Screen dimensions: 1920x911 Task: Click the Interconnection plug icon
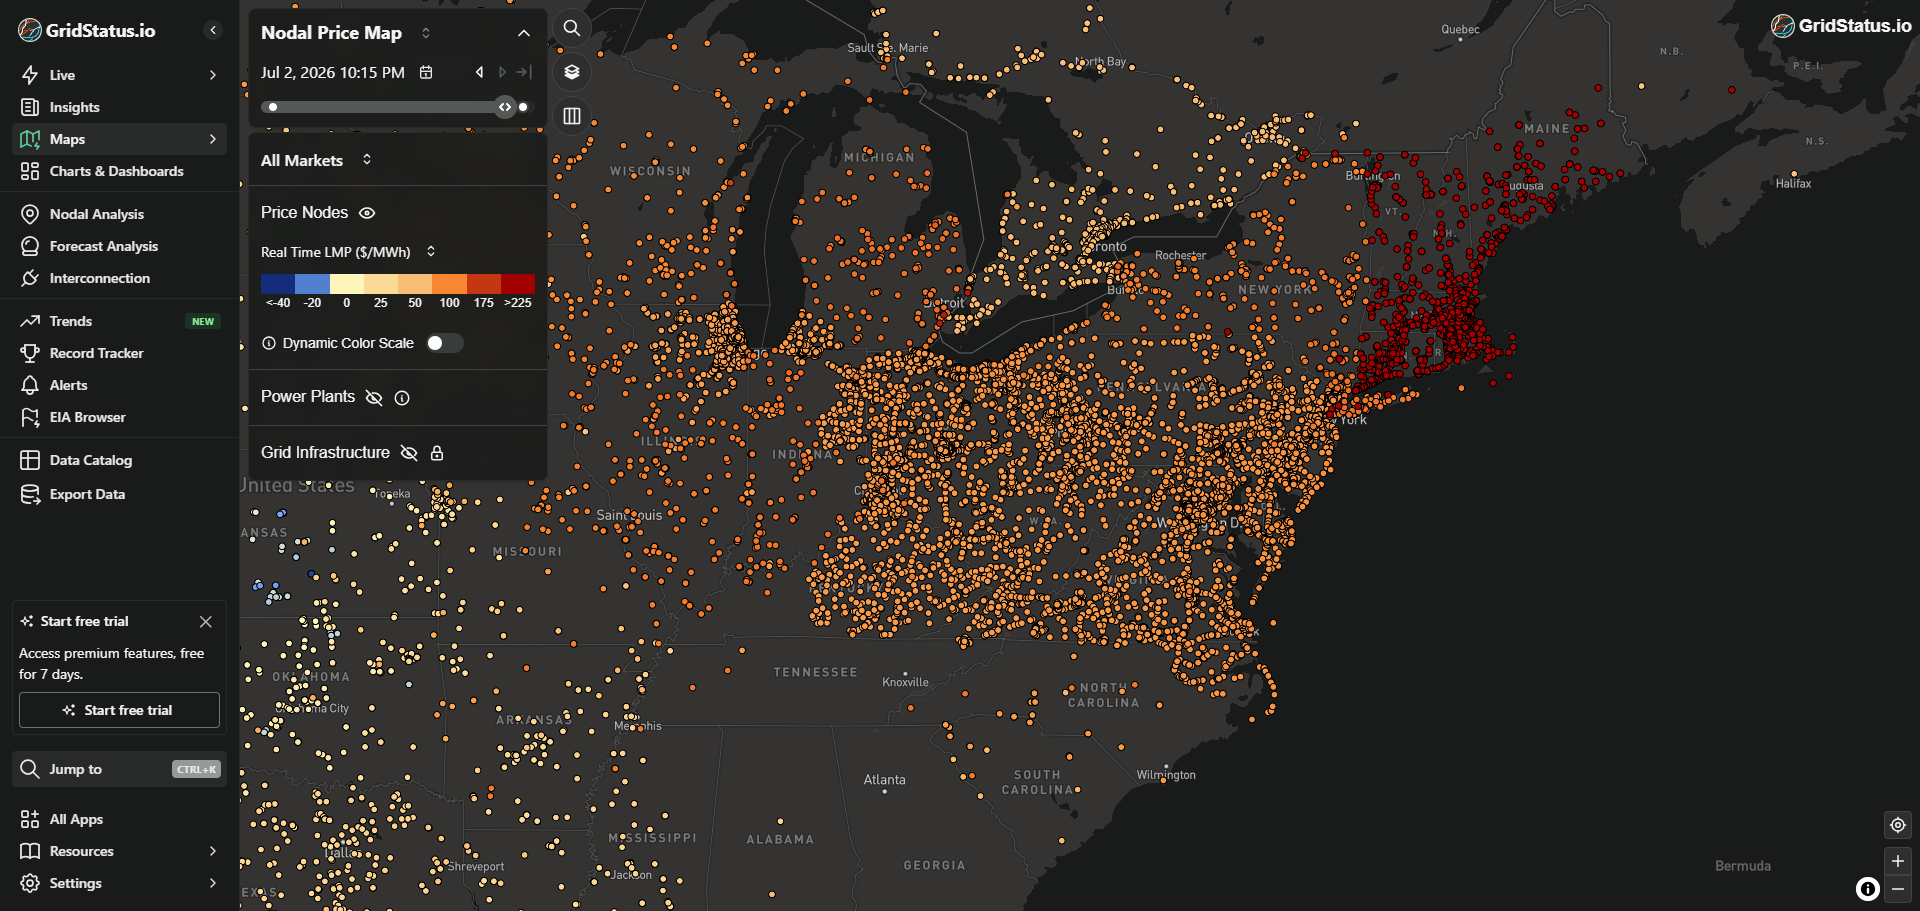(30, 278)
